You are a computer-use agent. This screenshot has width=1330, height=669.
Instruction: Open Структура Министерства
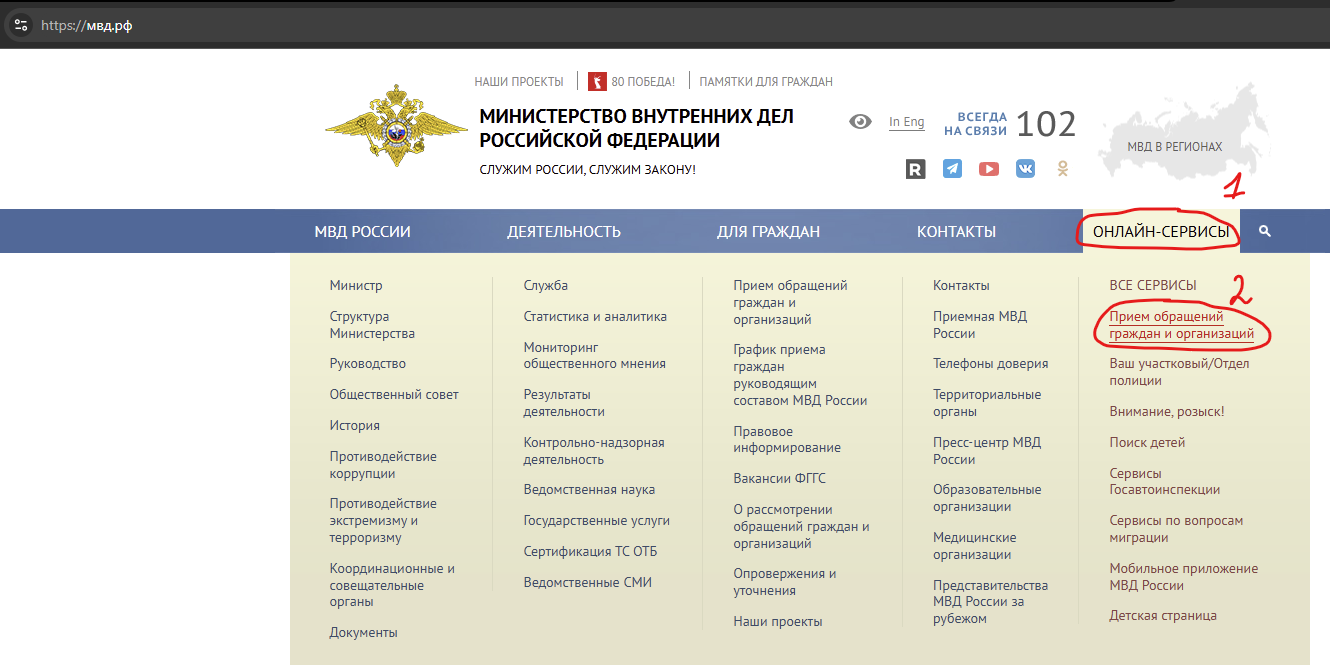click(x=372, y=325)
